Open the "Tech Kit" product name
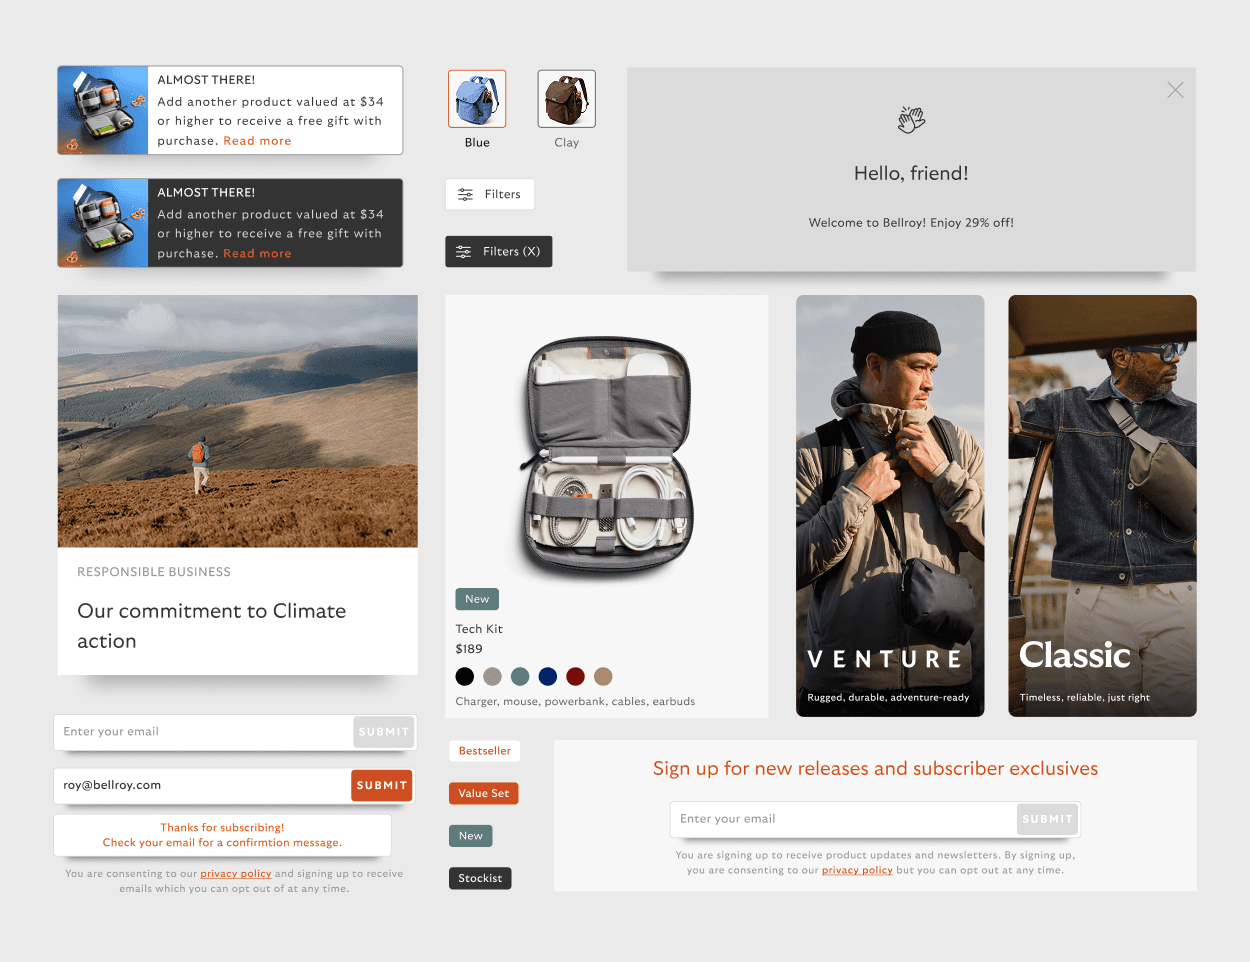The height and width of the screenshot is (962, 1250). pos(479,629)
